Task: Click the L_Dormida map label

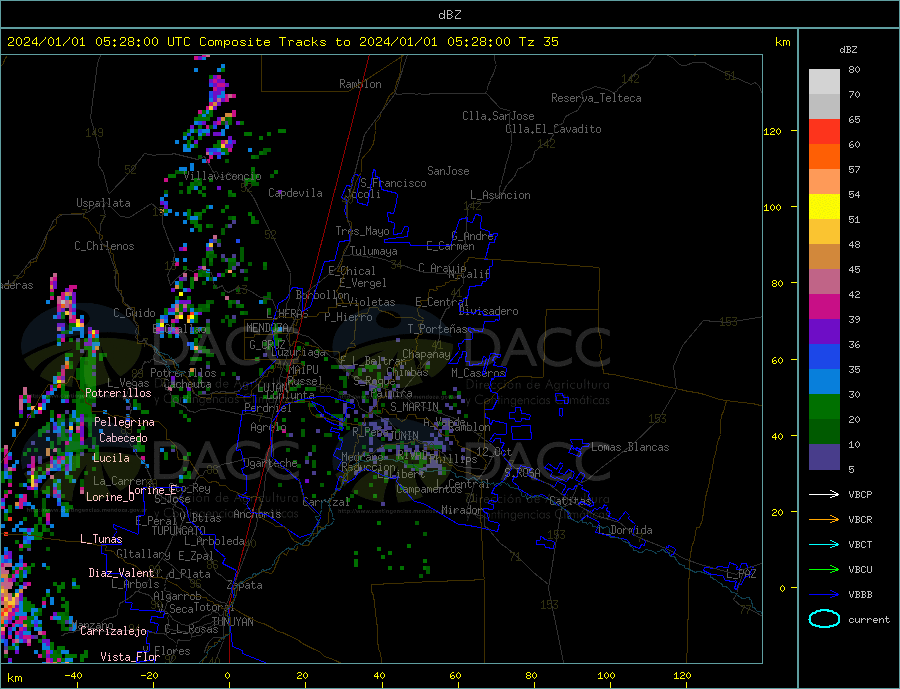Action: (626, 531)
